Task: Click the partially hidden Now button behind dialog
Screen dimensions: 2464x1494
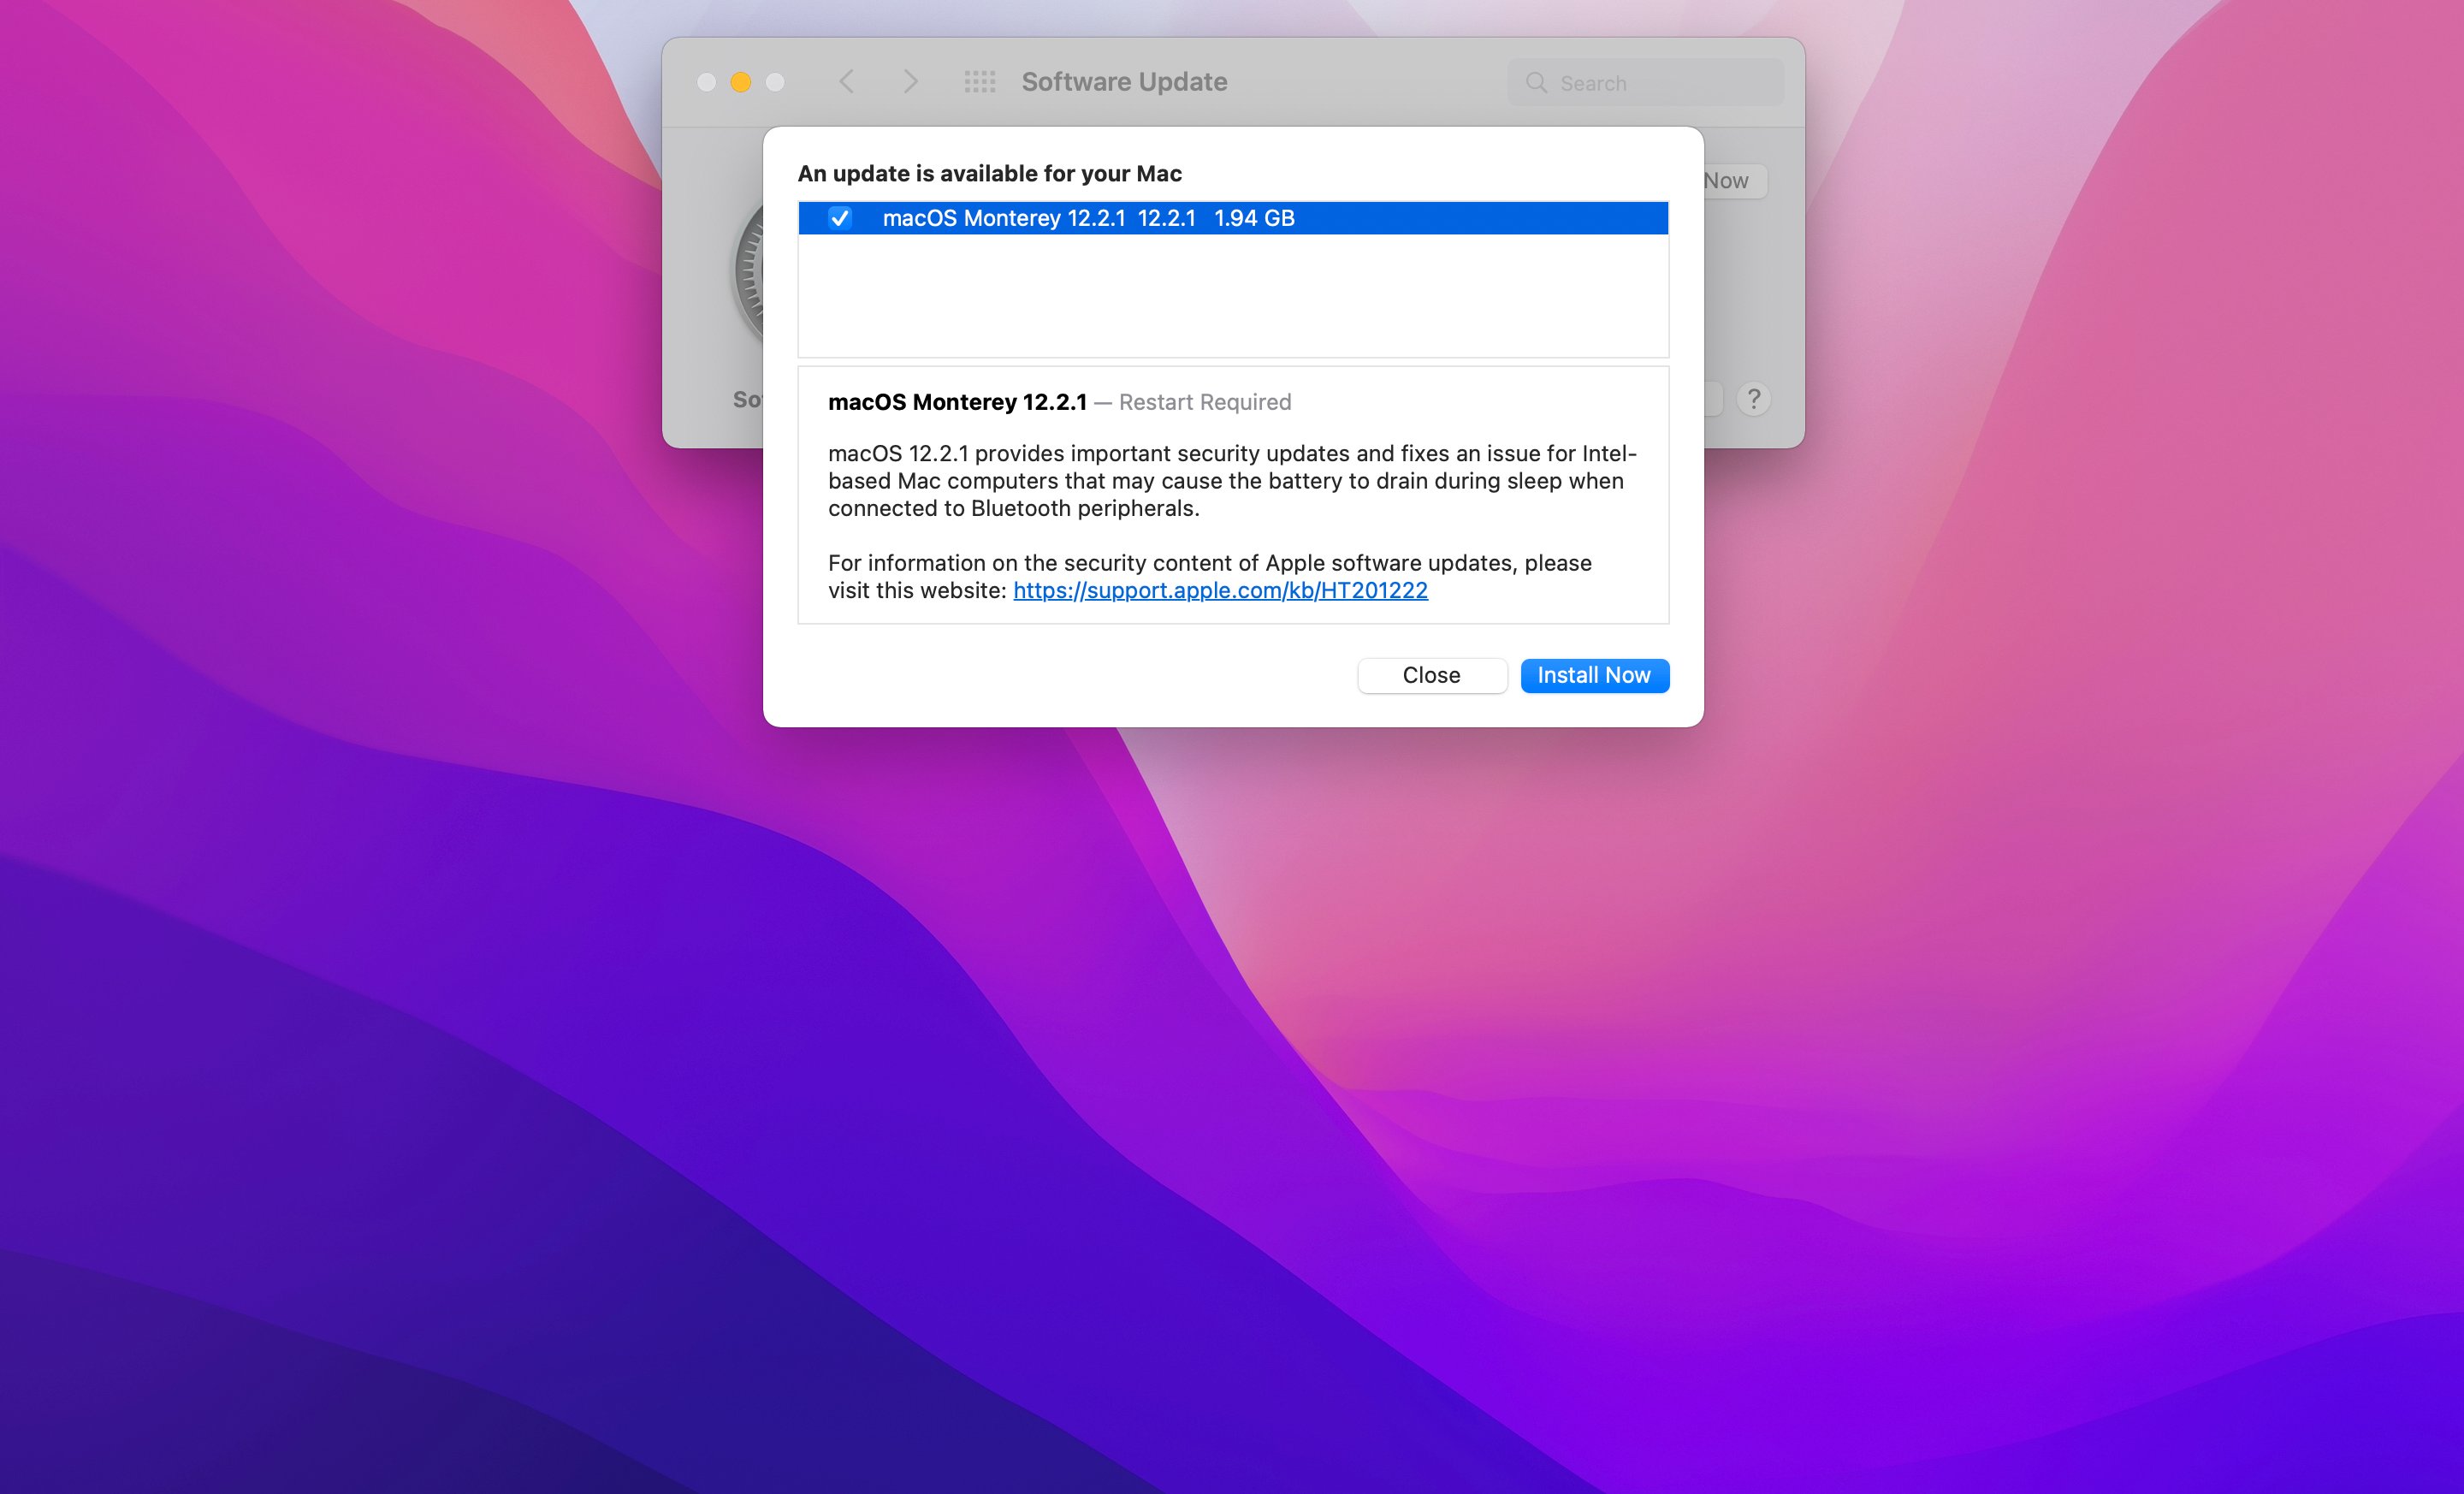Action: pos(1735,181)
